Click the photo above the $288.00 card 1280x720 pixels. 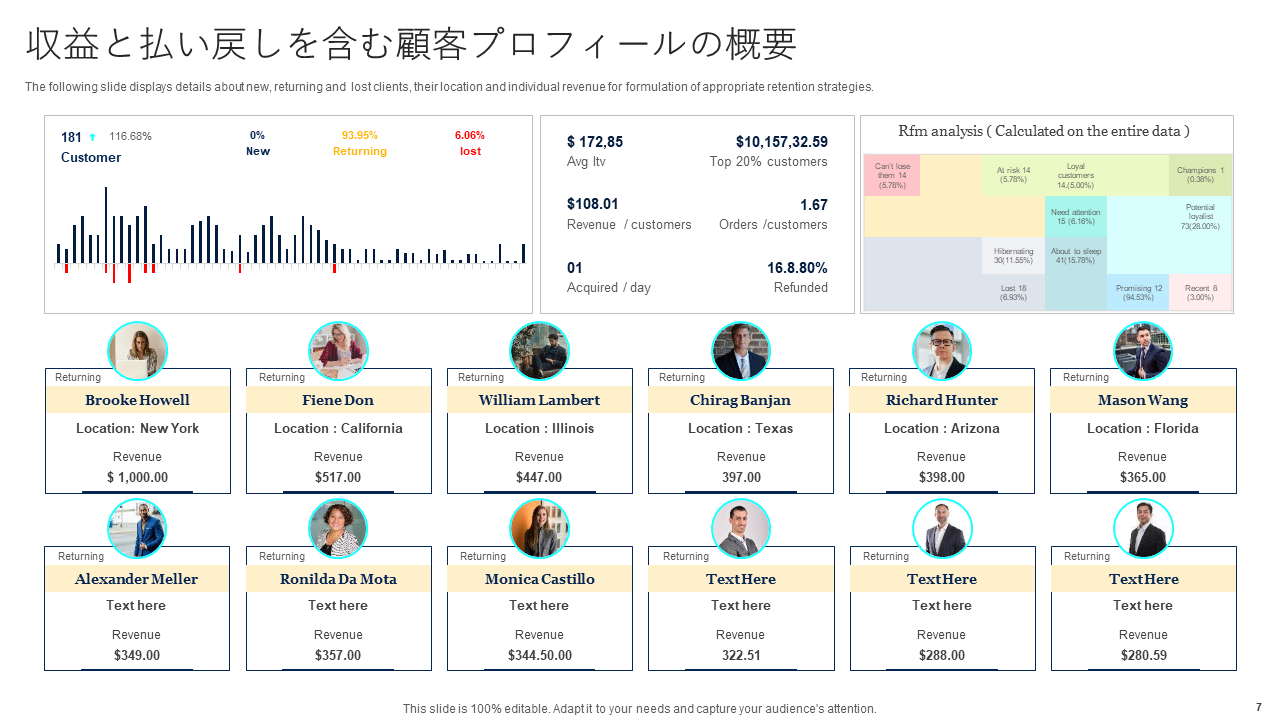point(942,528)
